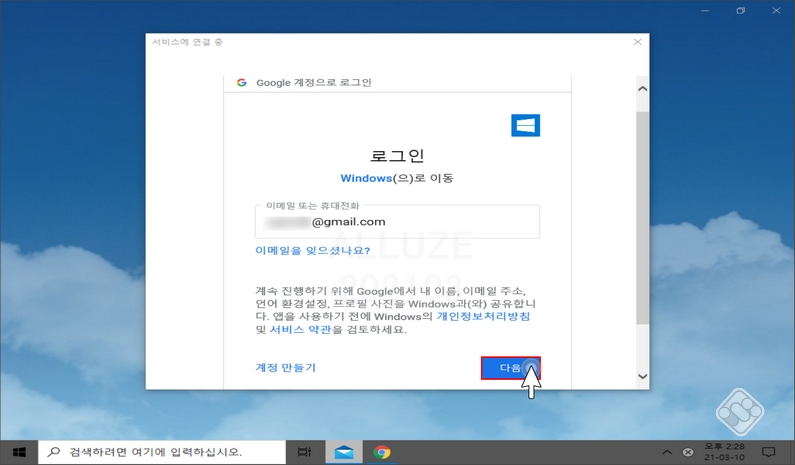This screenshot has width=795, height=465.
Task: Click the blue 다음 (Next) button
Action: [x=511, y=368]
